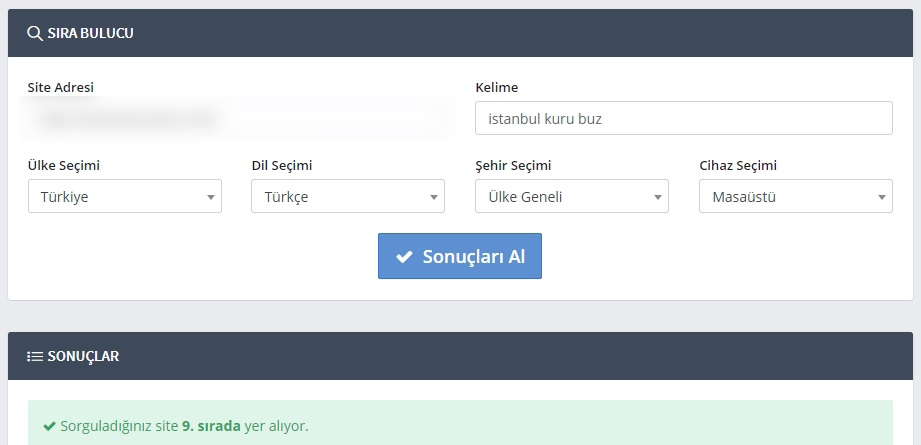Click the Sonuçları Al button
Screen dimensions: 921x445
pos(460,256)
